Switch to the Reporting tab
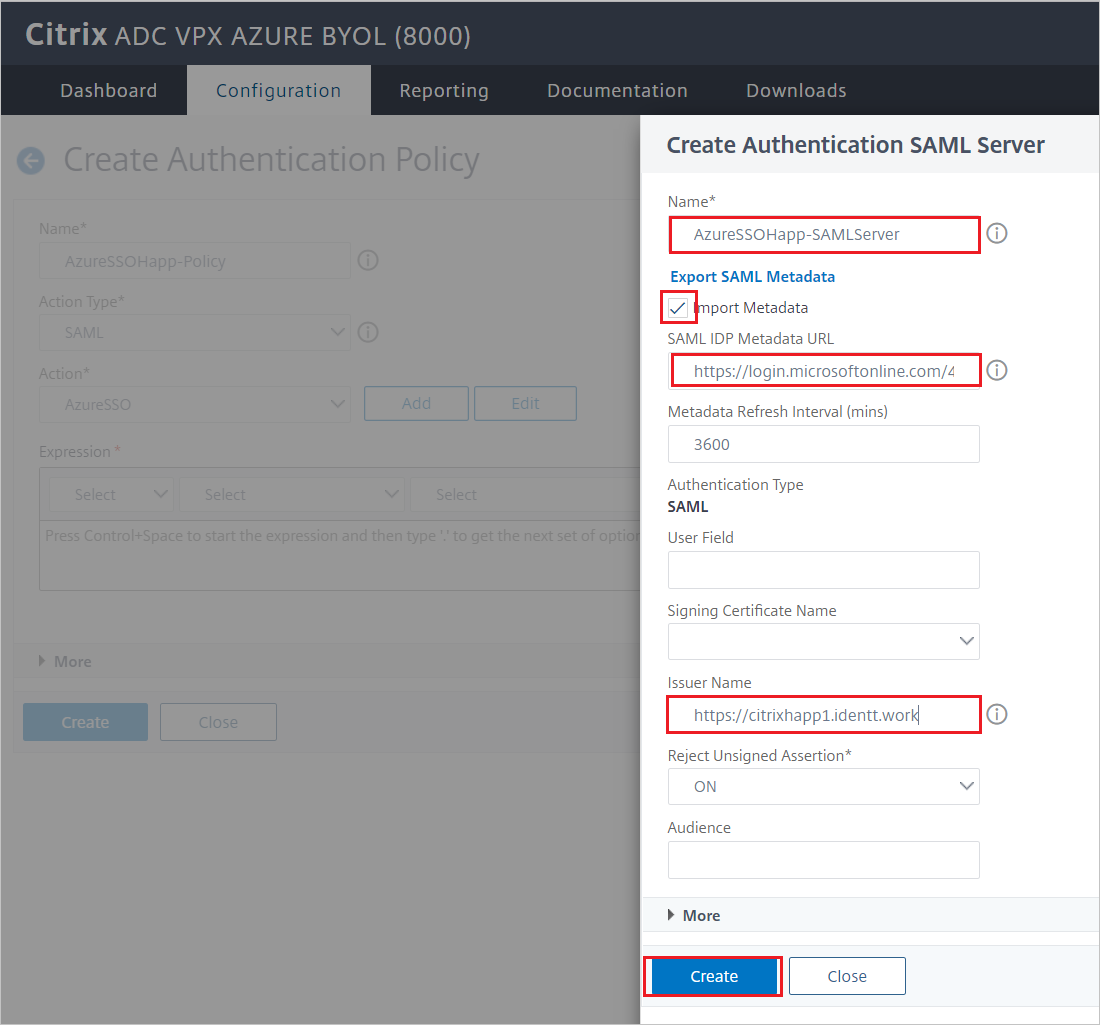This screenshot has height=1025, width=1100. 444,90
